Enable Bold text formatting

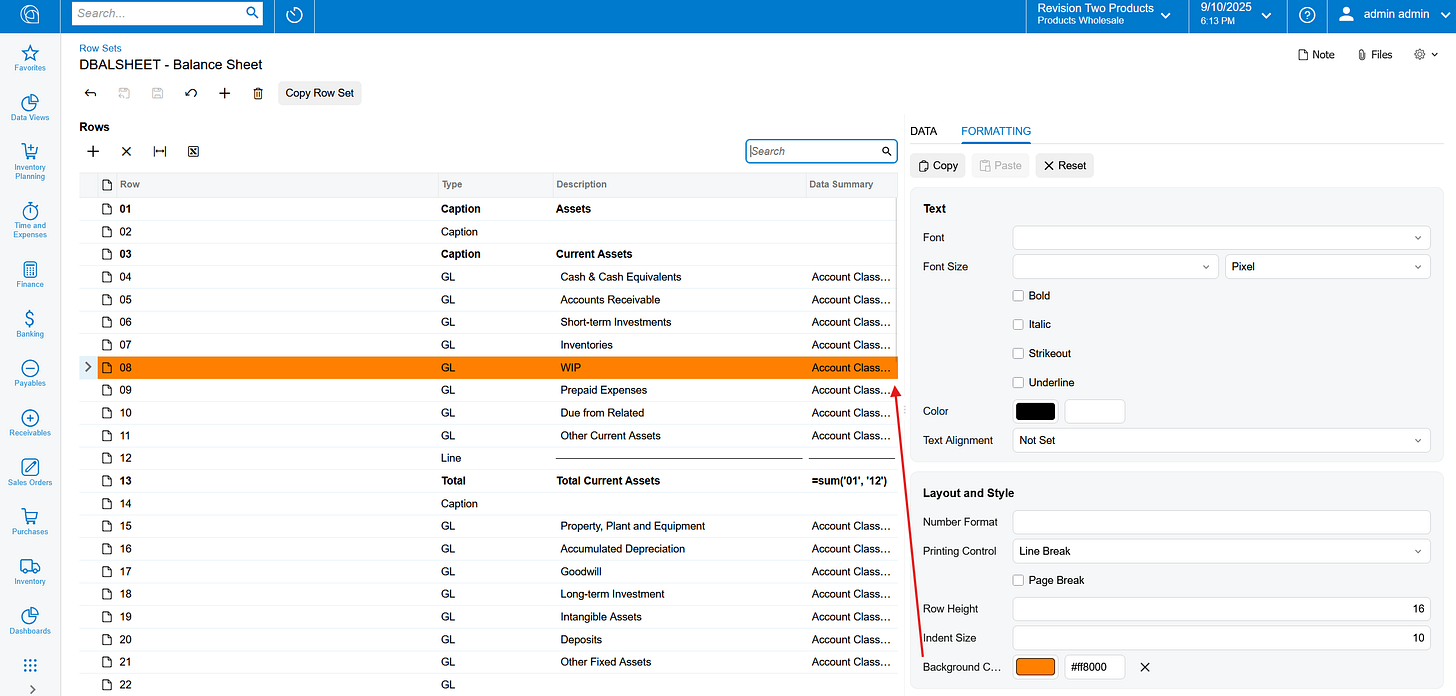[1017, 295]
